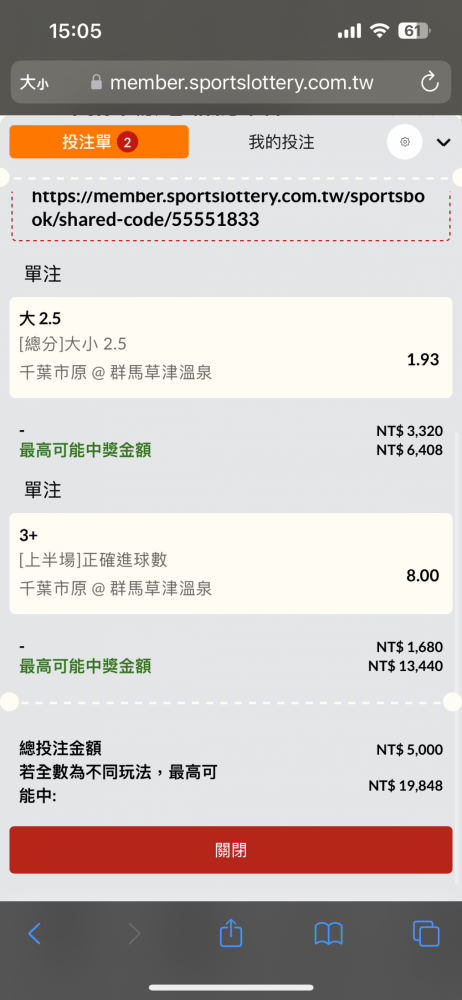Switch to 我的投注 tab
Image resolution: width=462 pixels, height=1000 pixels.
coord(281,142)
